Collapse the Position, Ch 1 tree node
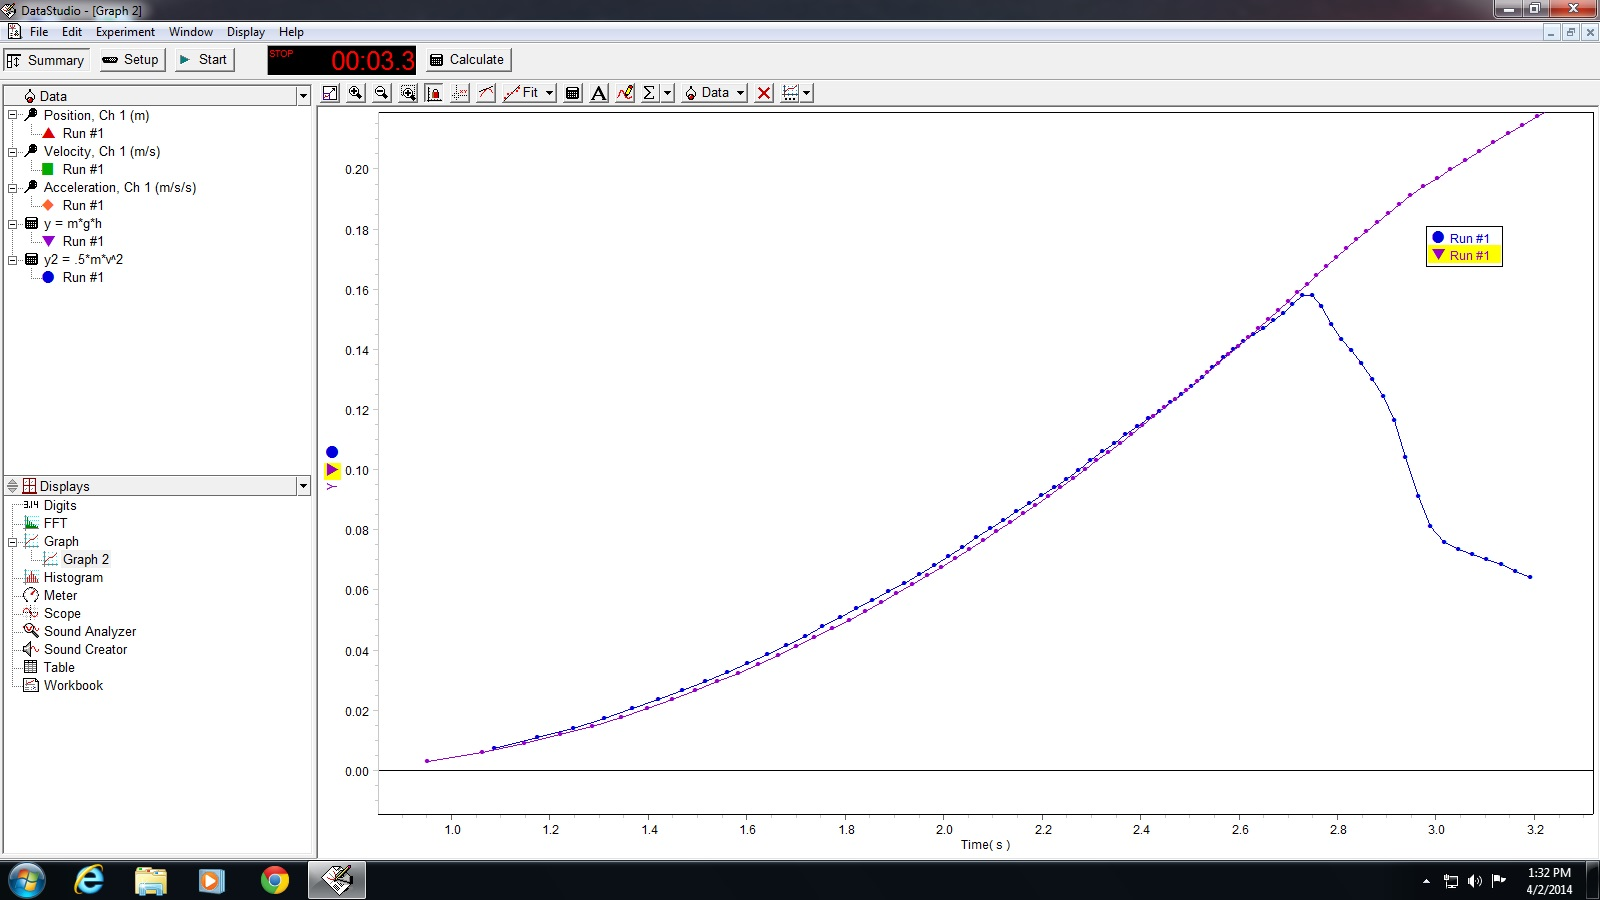Image resolution: width=1600 pixels, height=900 pixels. click(x=13, y=115)
